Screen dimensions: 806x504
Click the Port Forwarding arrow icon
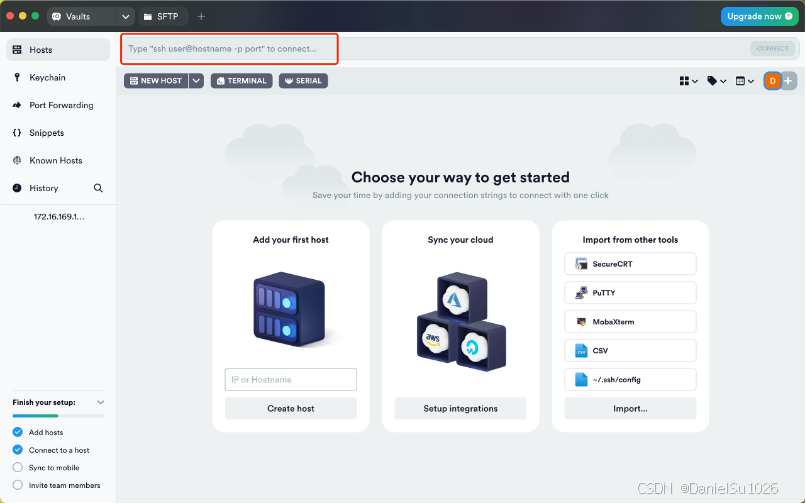click(17, 105)
